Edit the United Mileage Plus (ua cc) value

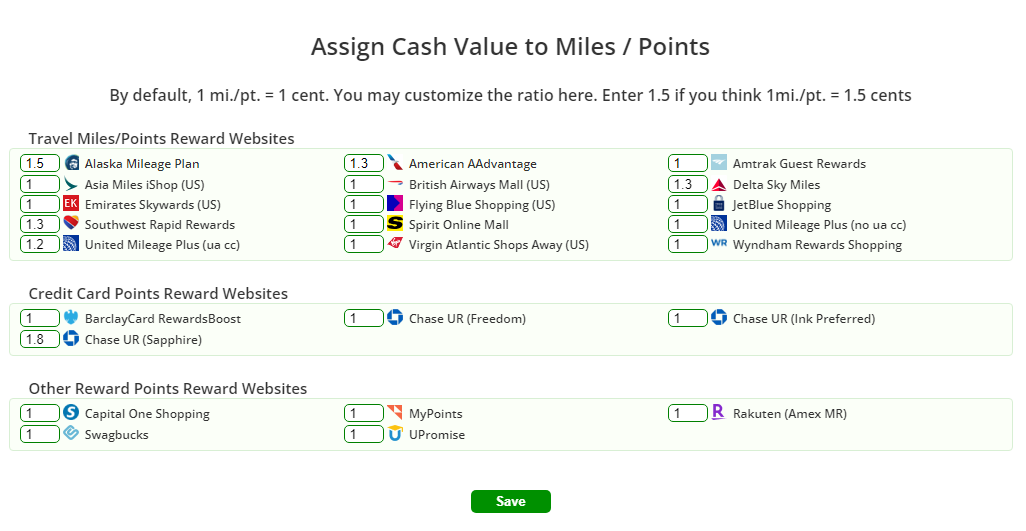(40, 244)
